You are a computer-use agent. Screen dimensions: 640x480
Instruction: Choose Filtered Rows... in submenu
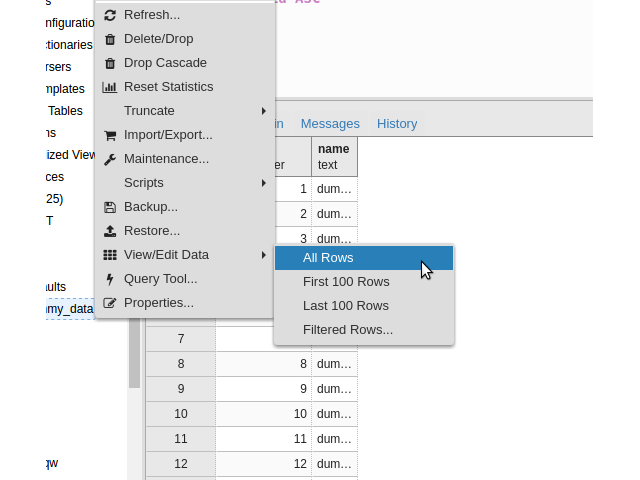pyautogui.click(x=364, y=330)
